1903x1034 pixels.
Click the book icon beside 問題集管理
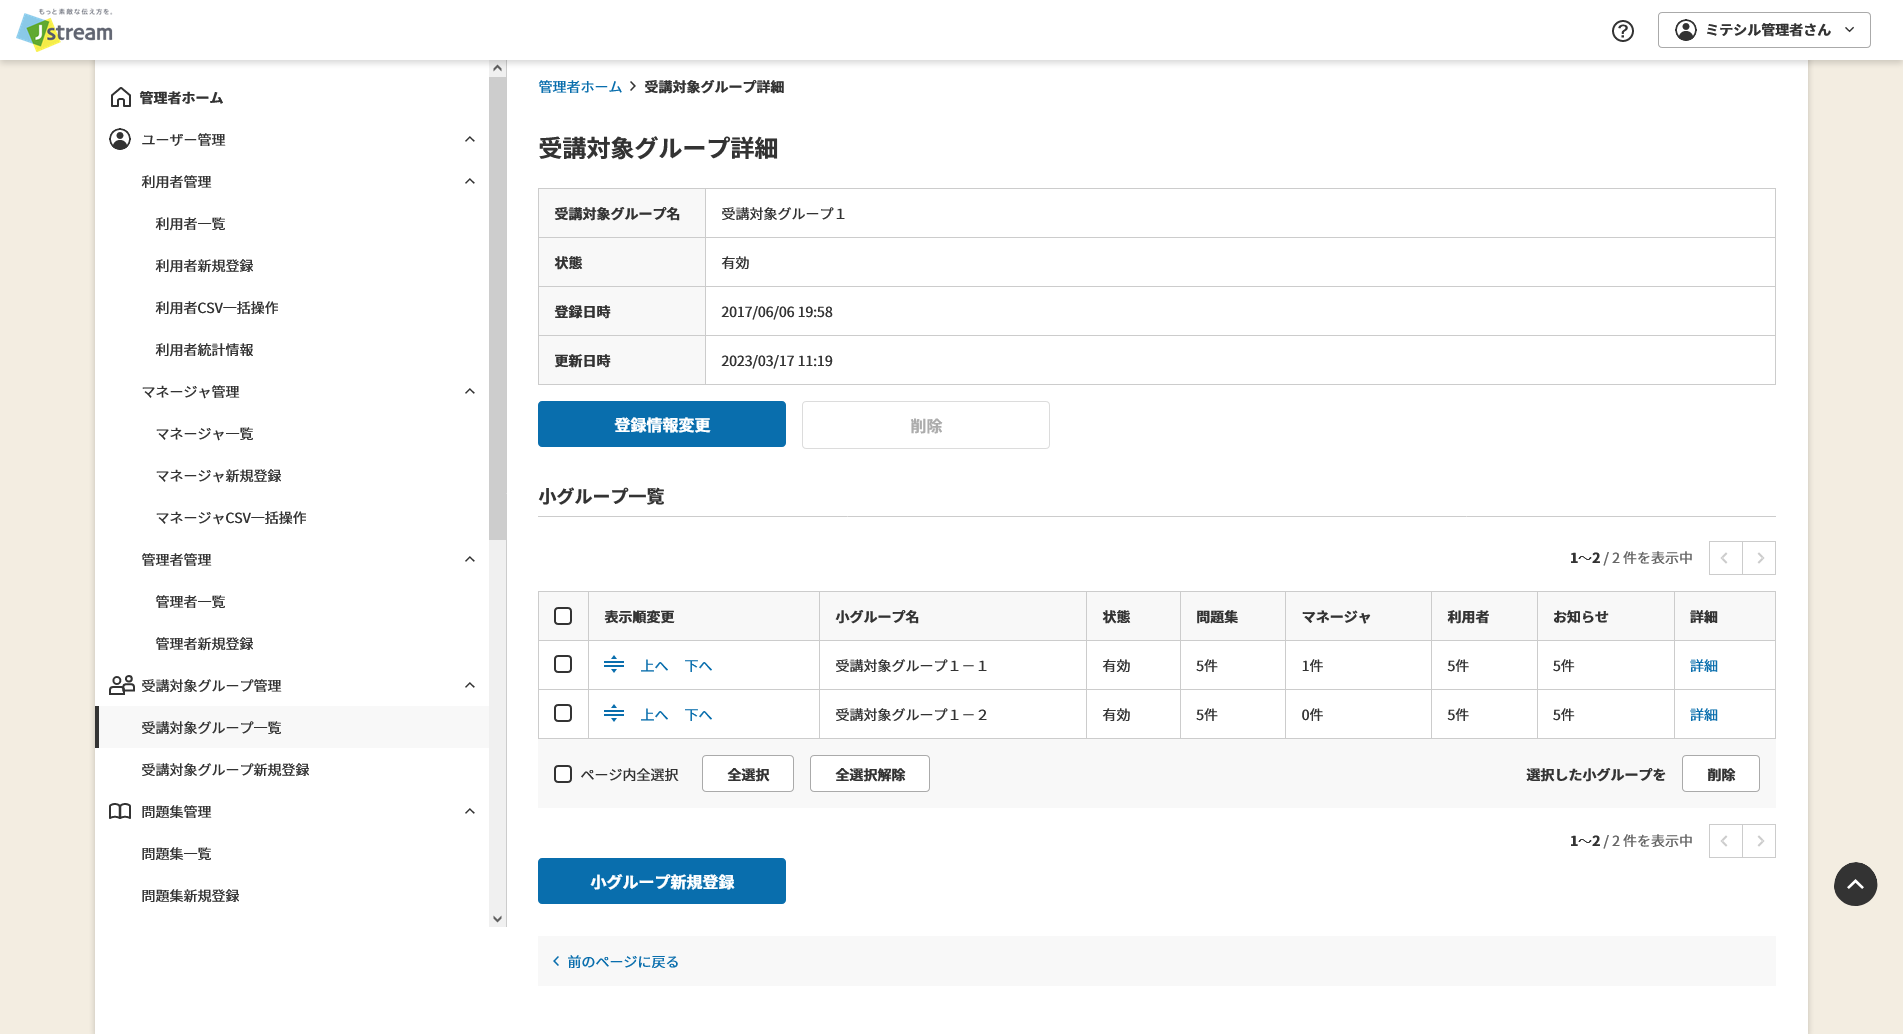(120, 811)
